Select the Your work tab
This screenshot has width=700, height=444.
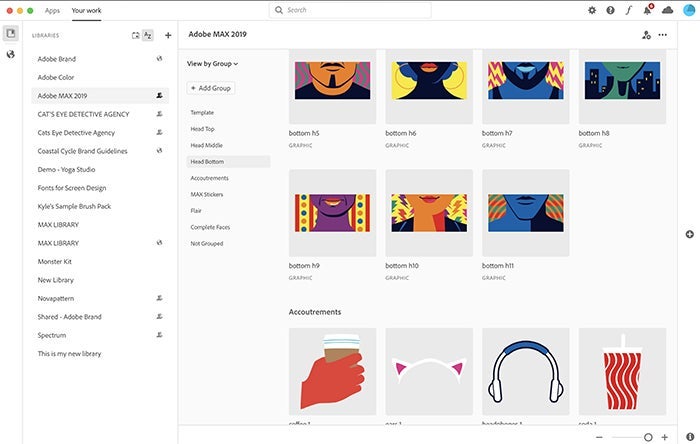(x=86, y=10)
